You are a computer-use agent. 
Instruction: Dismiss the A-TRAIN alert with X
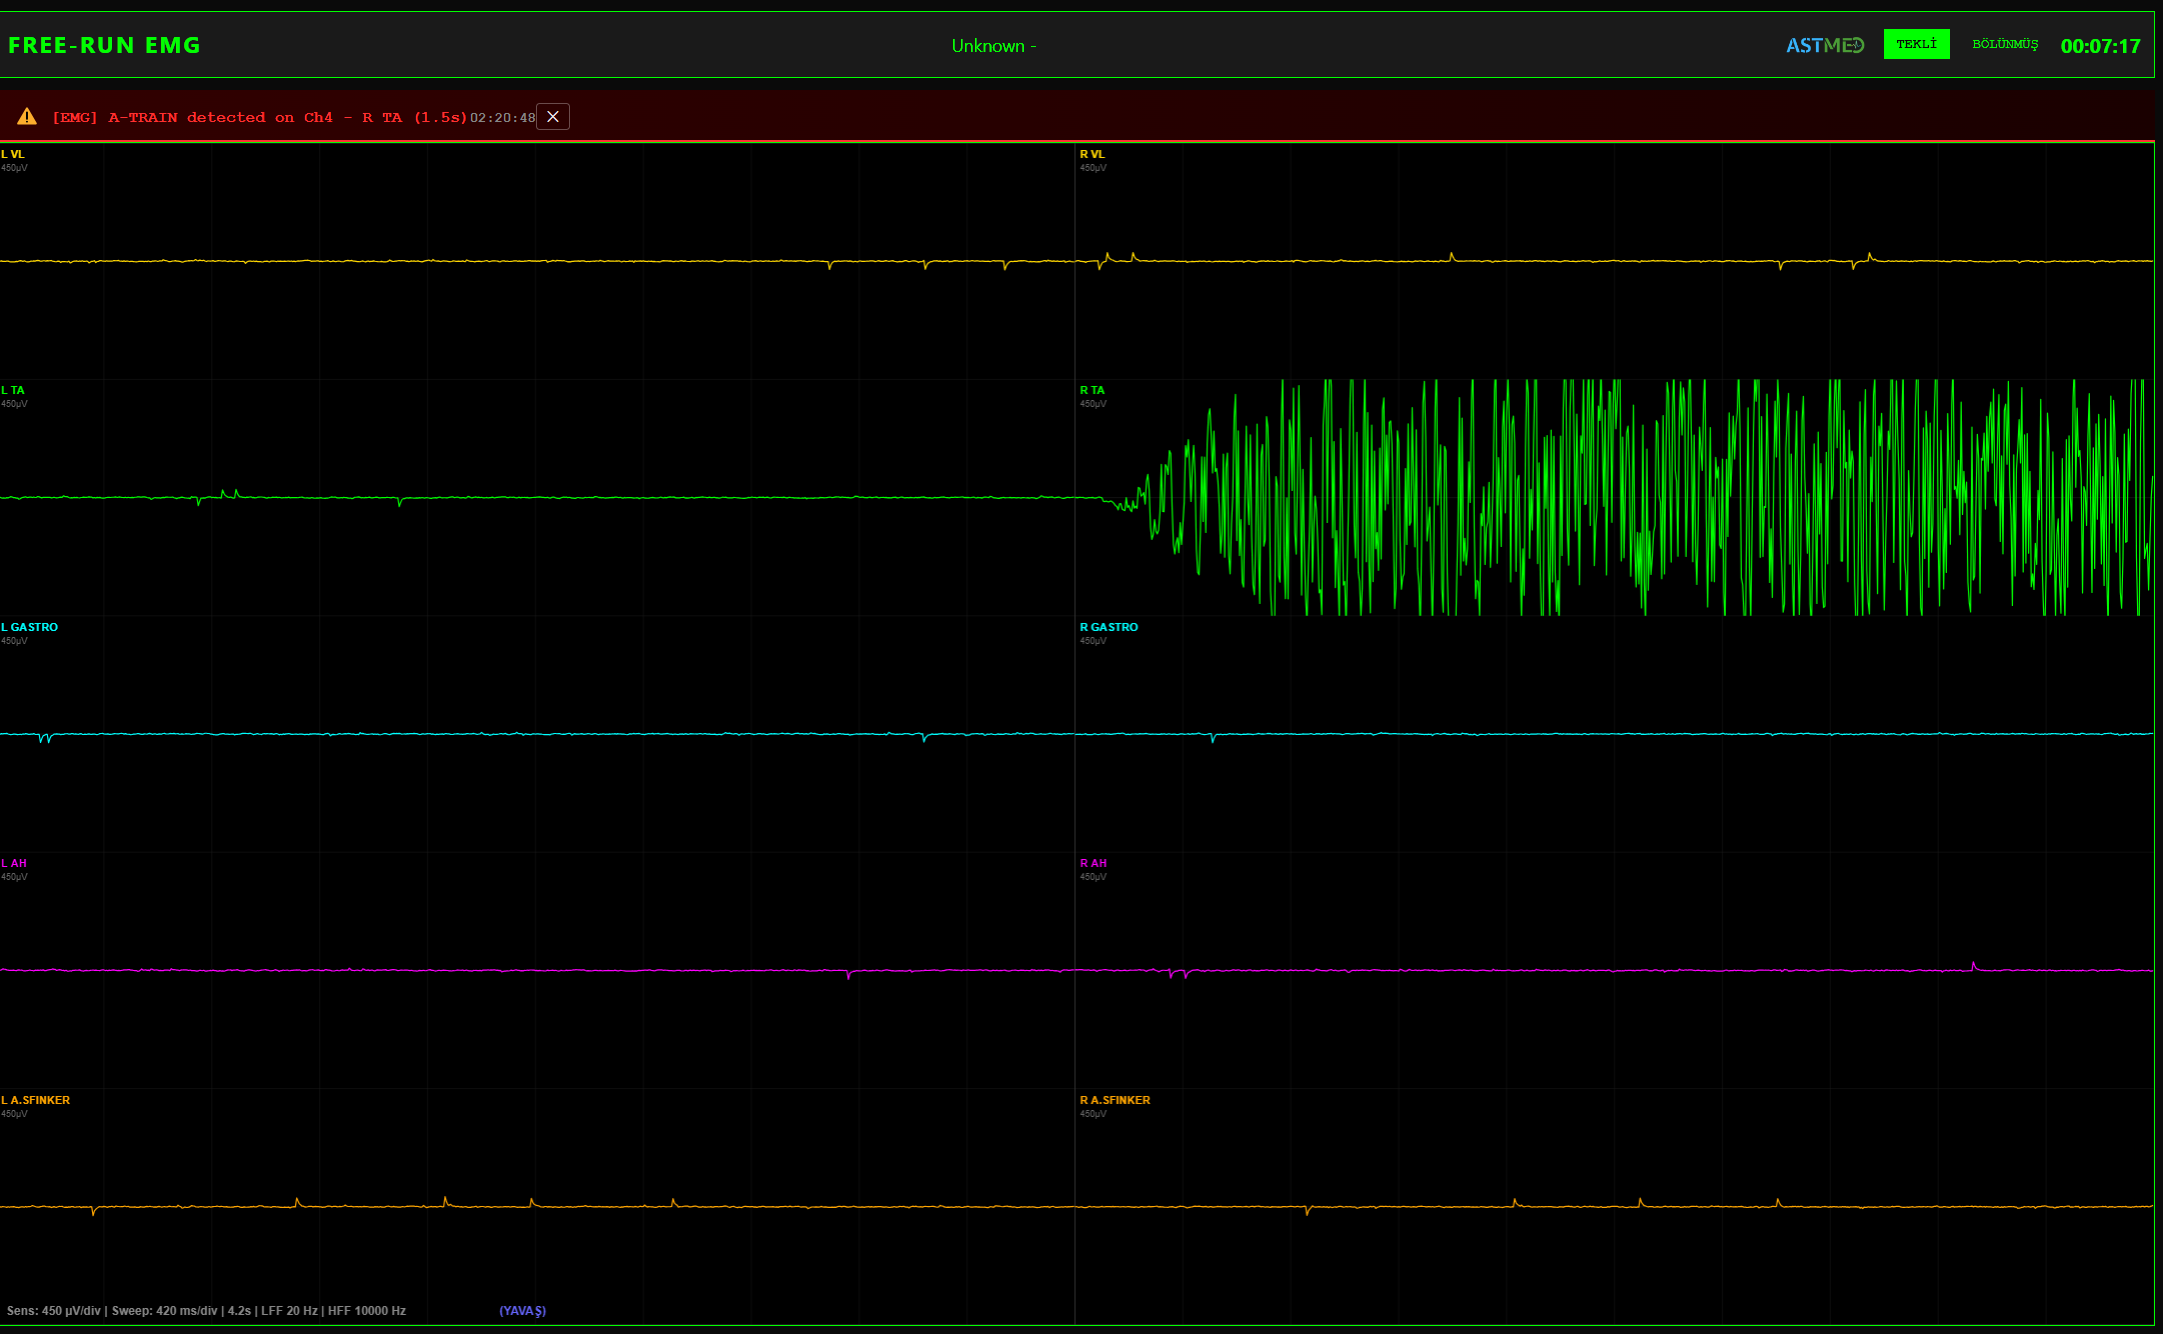(553, 117)
